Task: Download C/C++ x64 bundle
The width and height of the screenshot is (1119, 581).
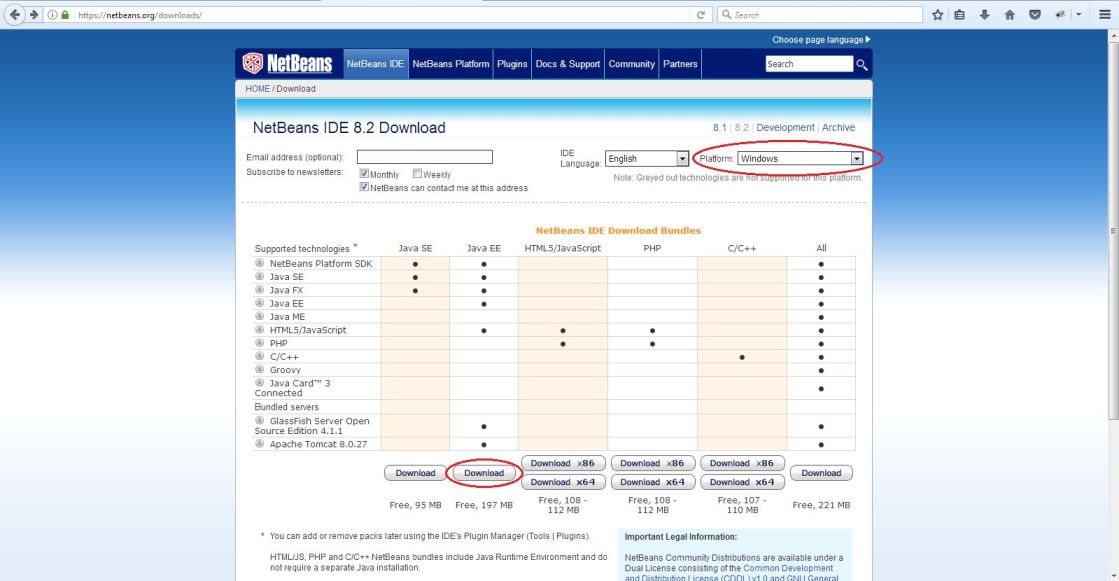Action: pyautogui.click(x=742, y=482)
